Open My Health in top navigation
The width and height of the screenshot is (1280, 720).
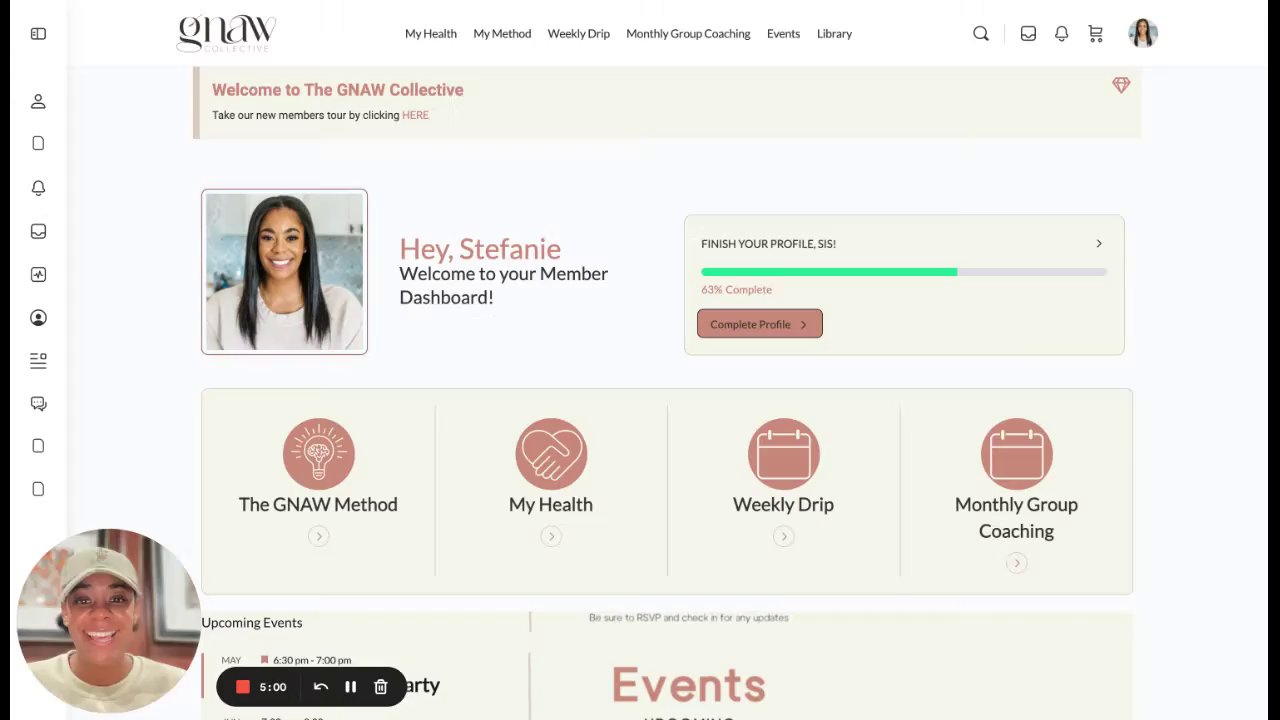431,34
